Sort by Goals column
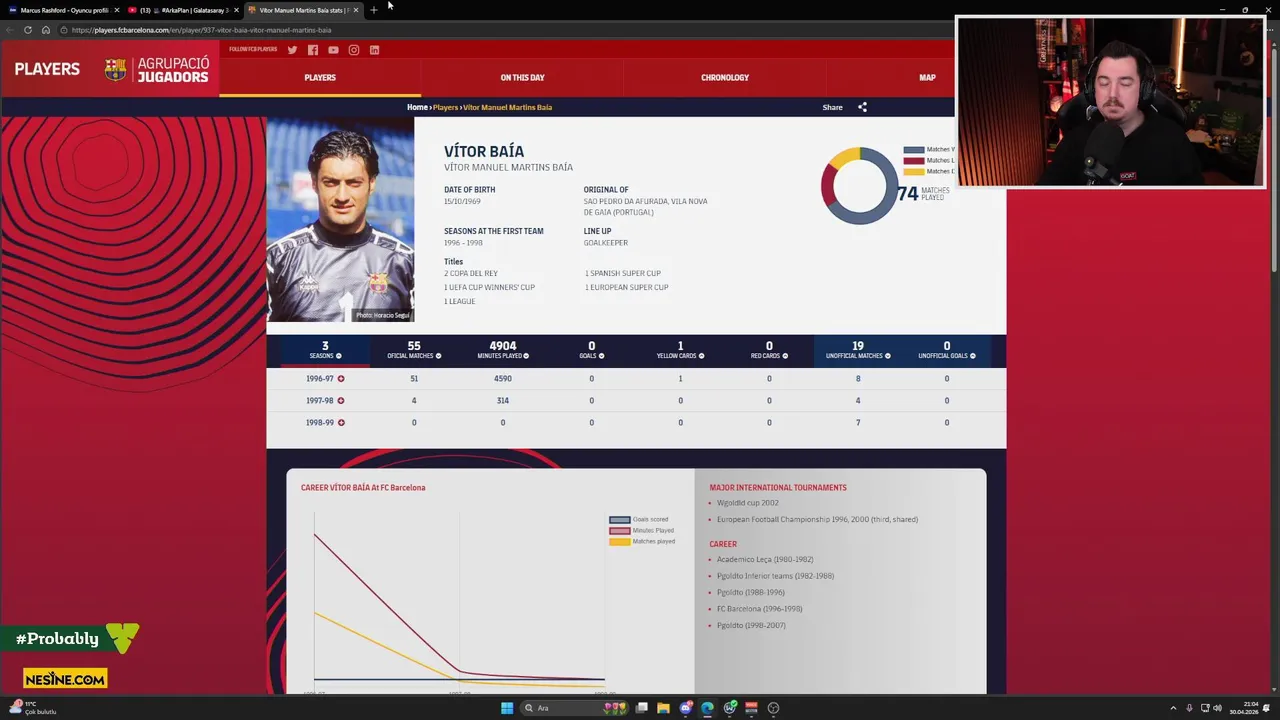Image resolution: width=1280 pixels, height=720 pixels. click(592, 350)
